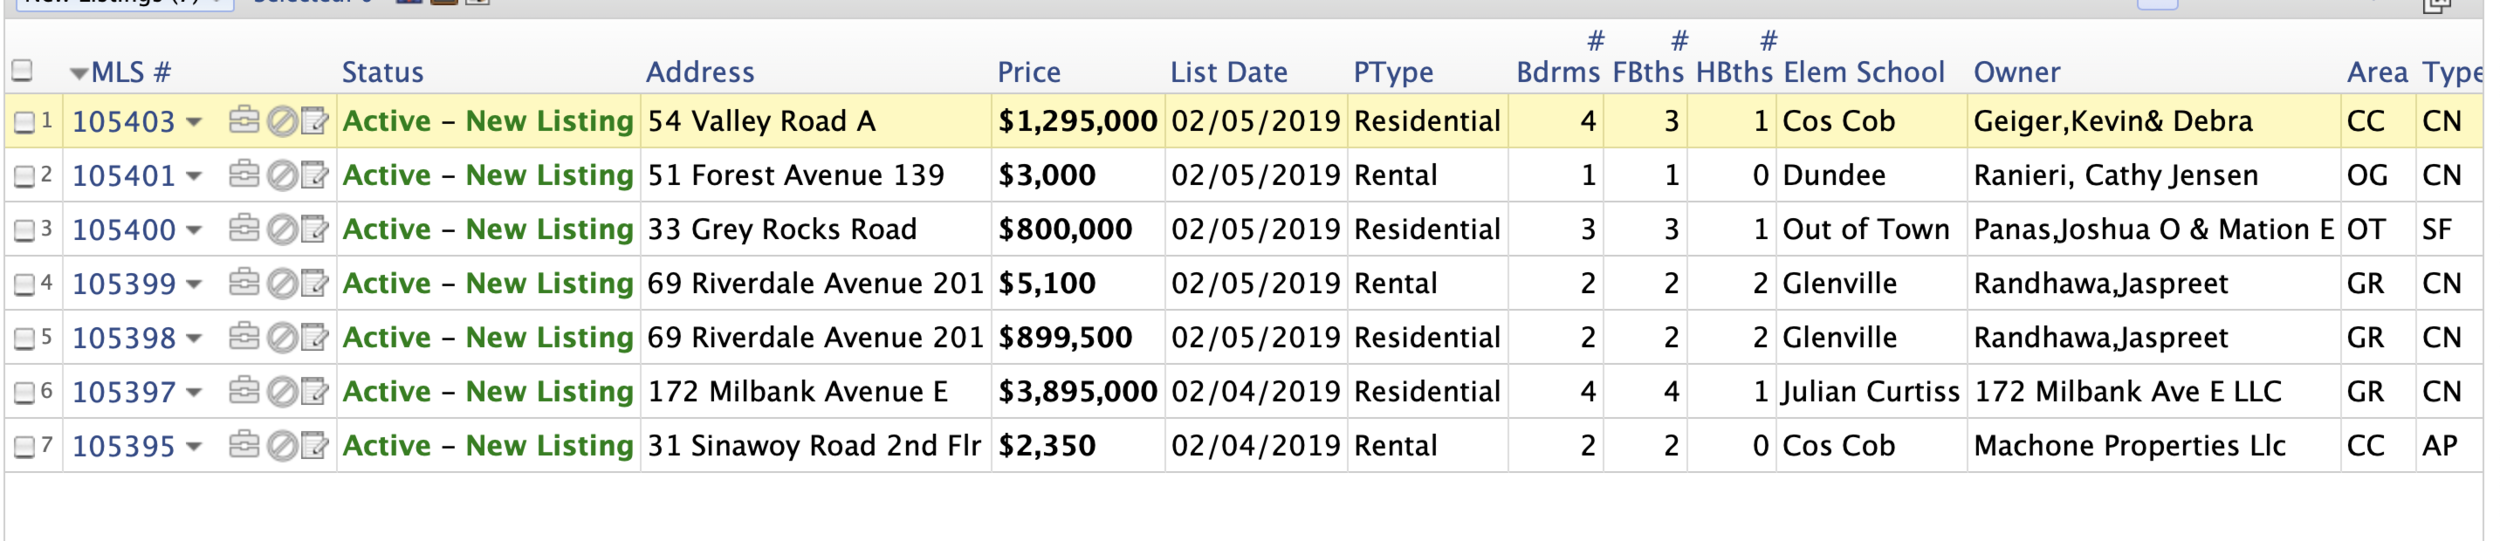Click the circle-slash icon for listing 105400
2500x541 pixels.
[283, 230]
